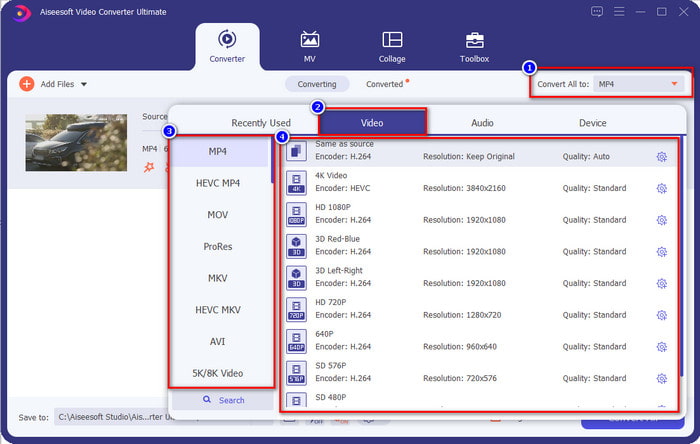Switch to the MV tab
This screenshot has height=444, width=700.
[309, 46]
